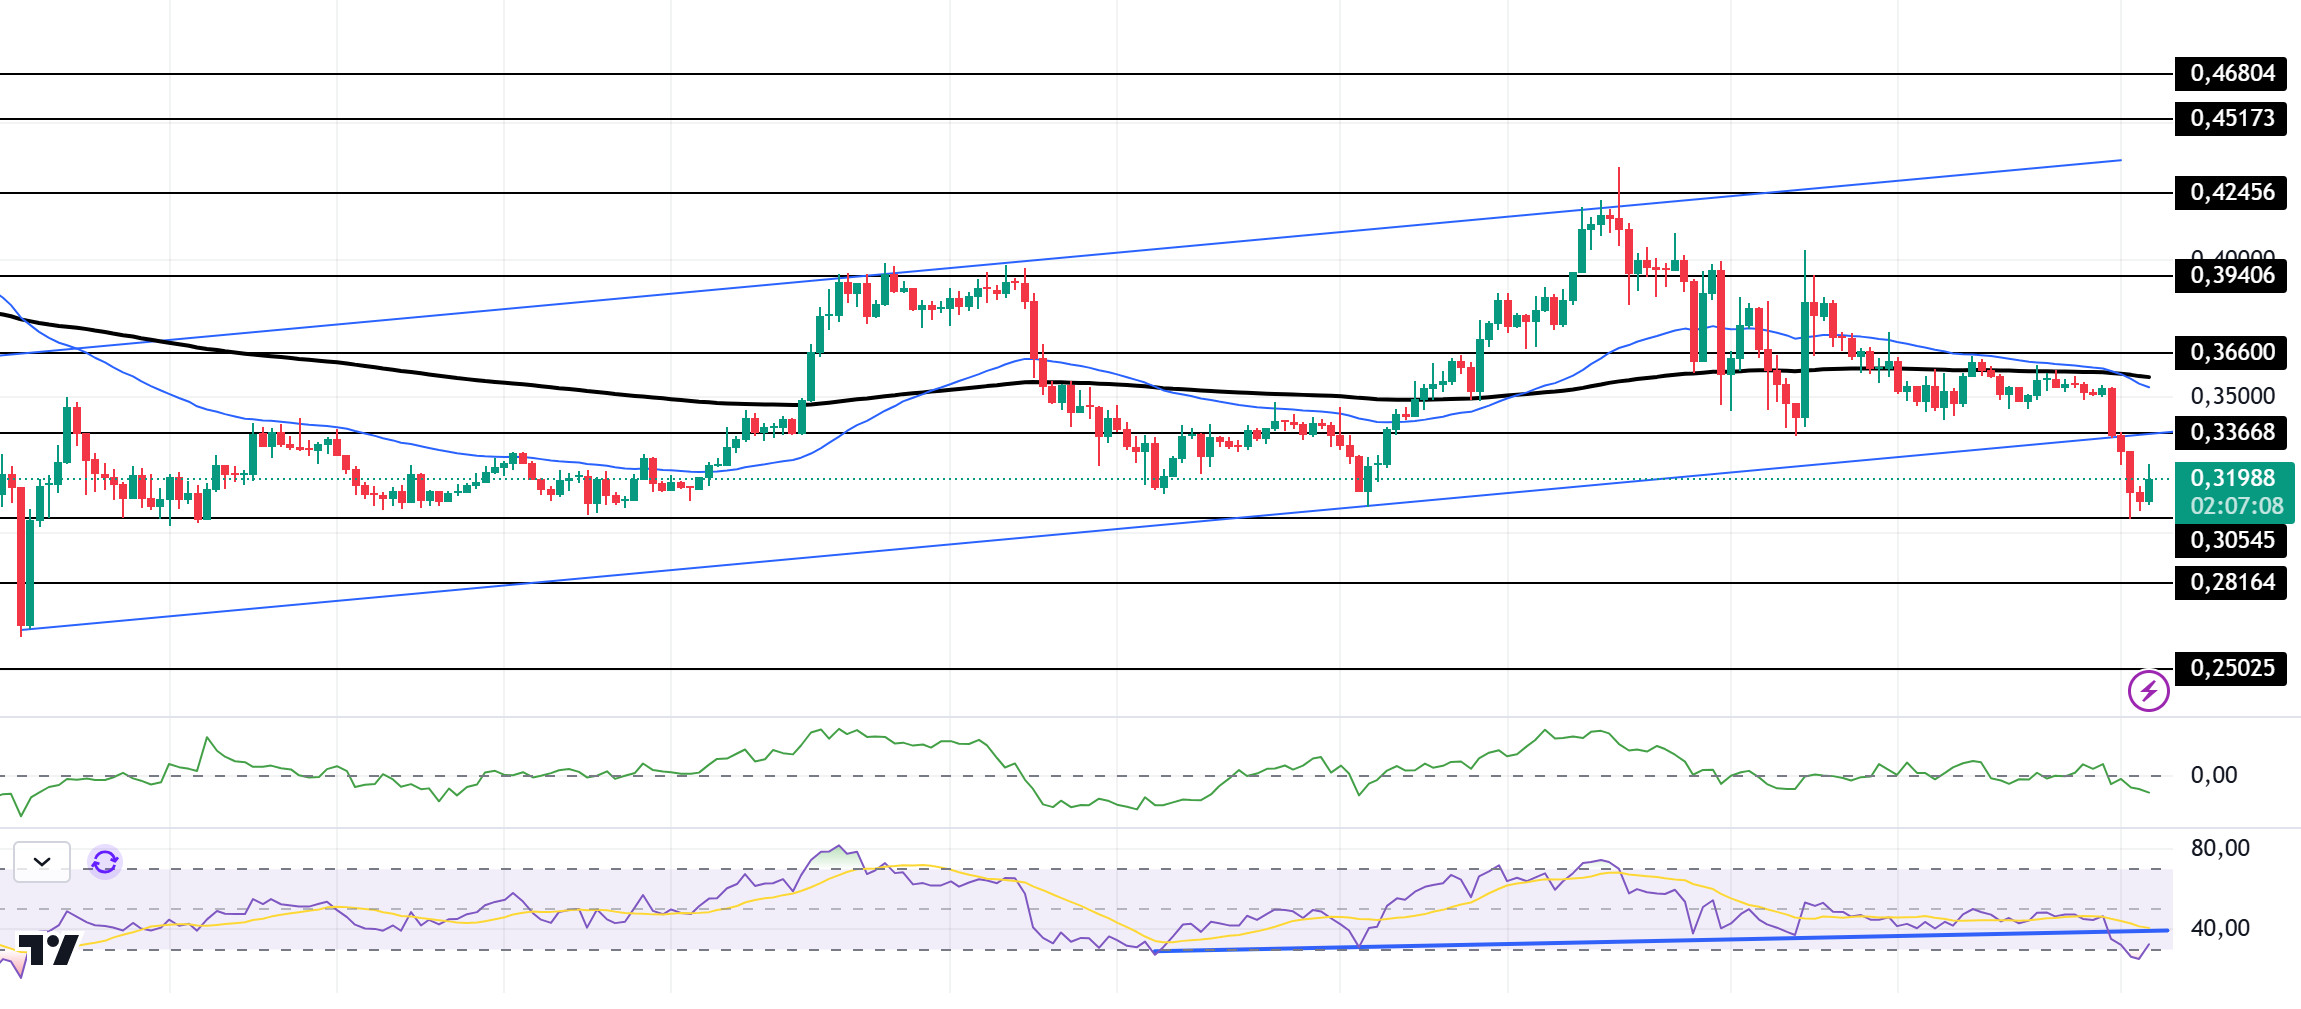Click the 02:07:08 countdown timer
Screen dimensions: 2301x1009
click(2237, 506)
